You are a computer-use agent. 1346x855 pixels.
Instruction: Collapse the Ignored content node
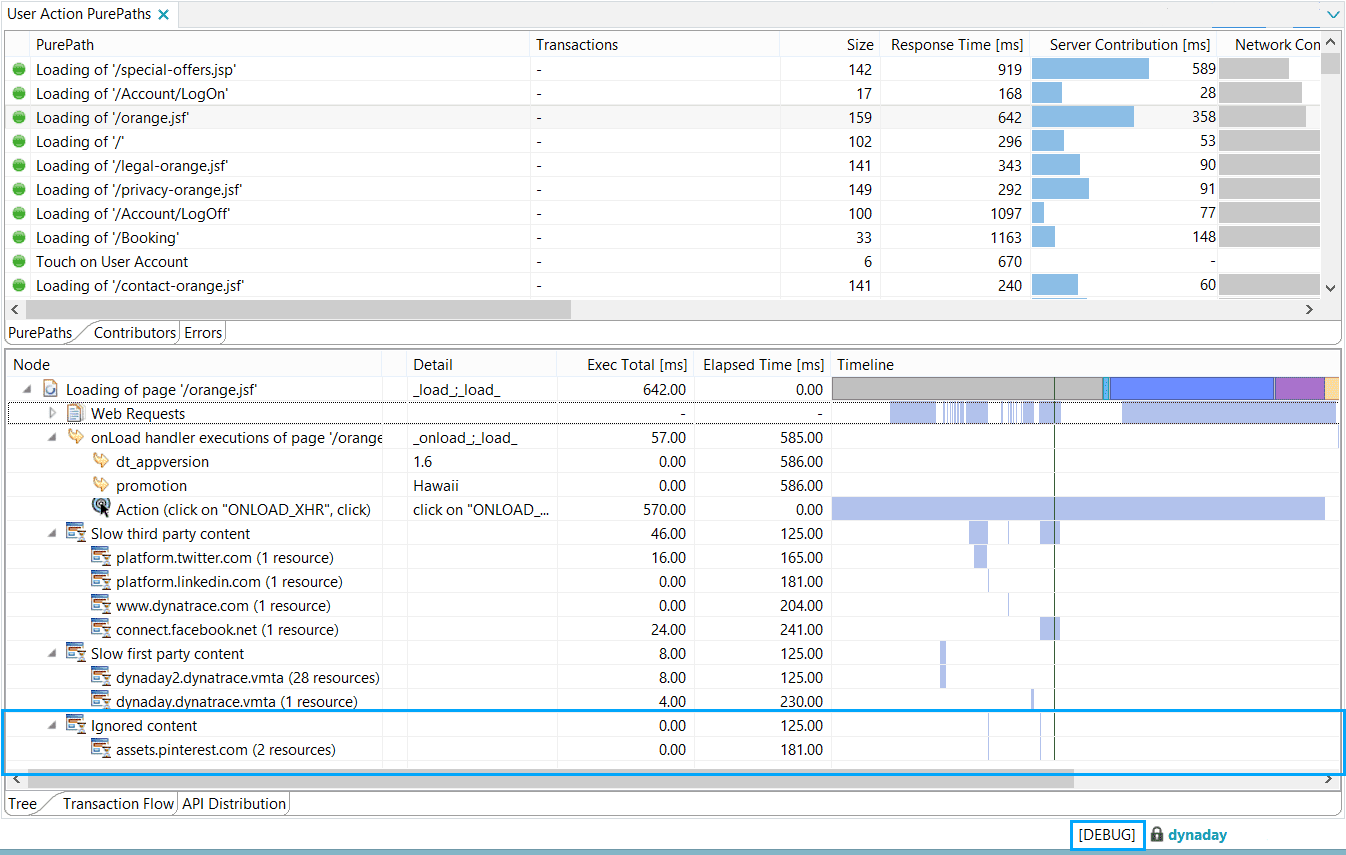click(52, 726)
